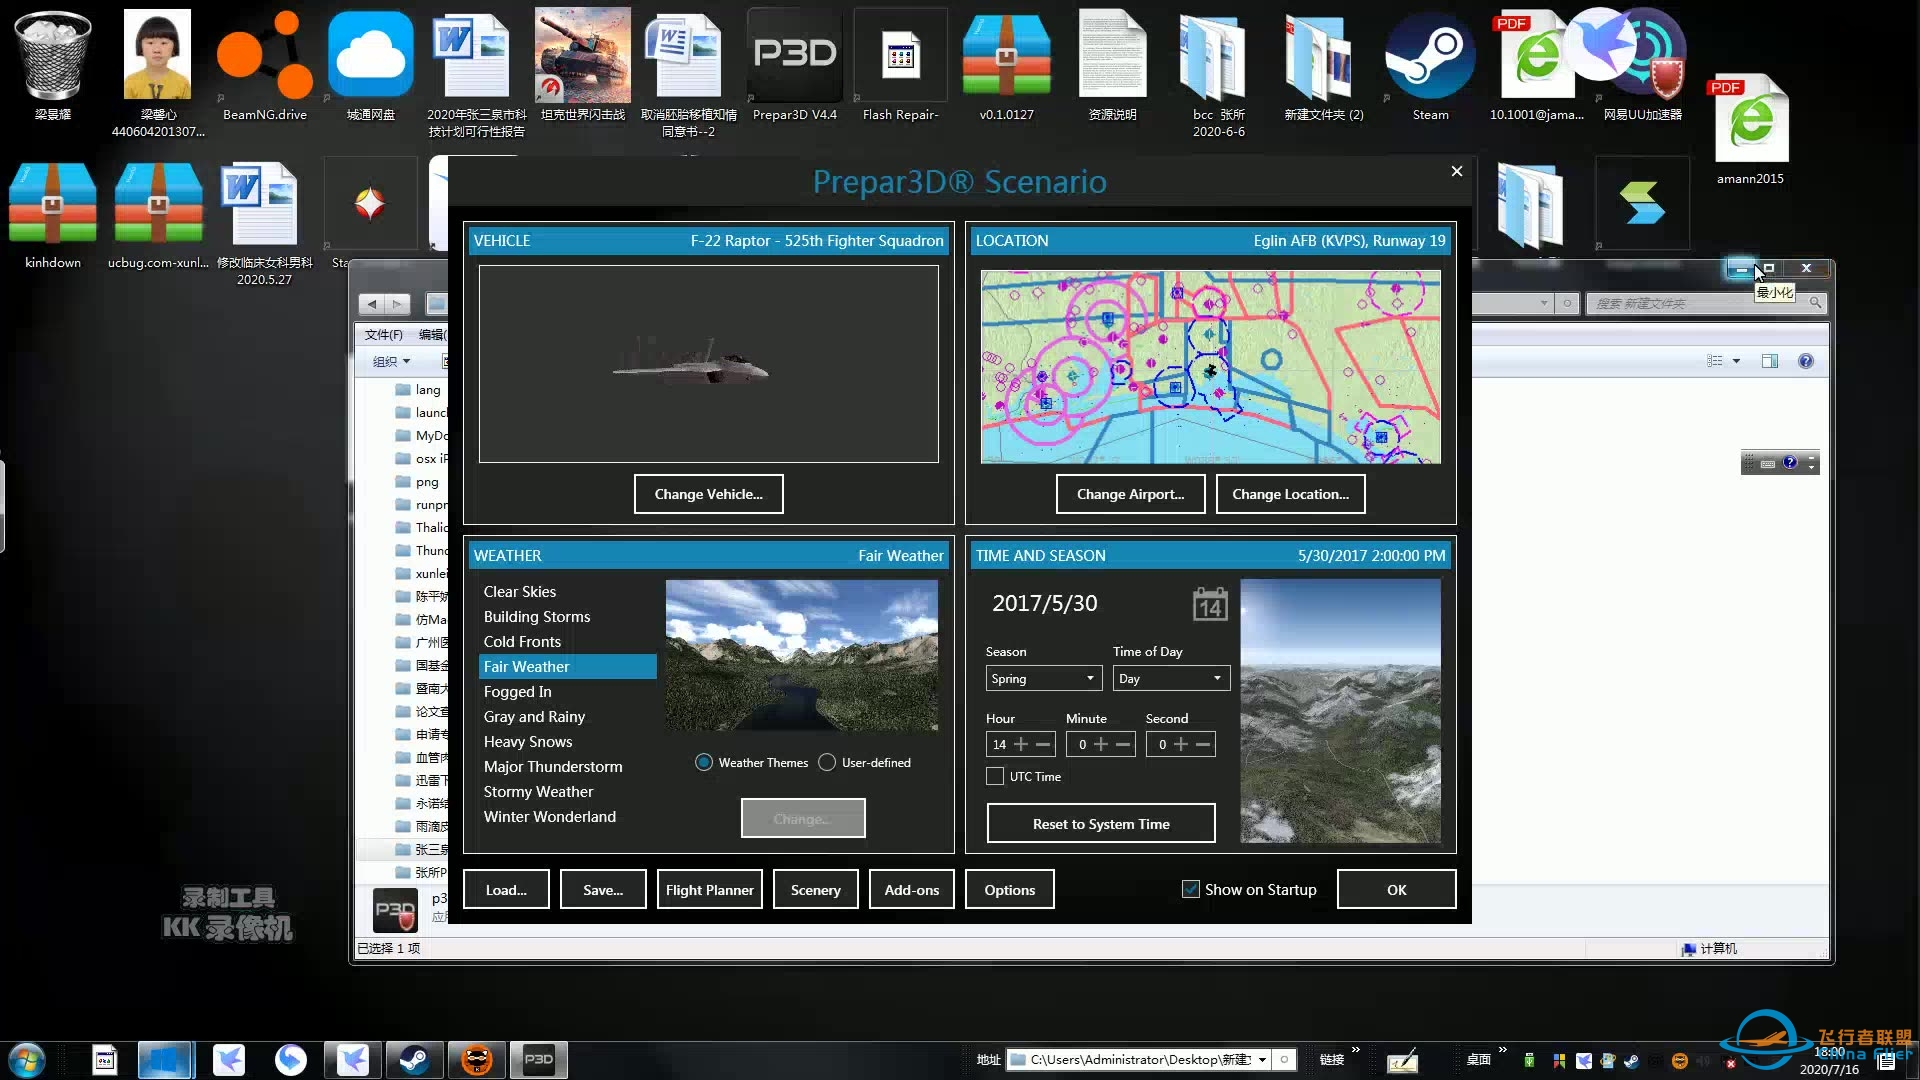Increase the Second value with plus
Image resolution: width=1920 pixels, height=1080 pixels.
click(x=1181, y=744)
